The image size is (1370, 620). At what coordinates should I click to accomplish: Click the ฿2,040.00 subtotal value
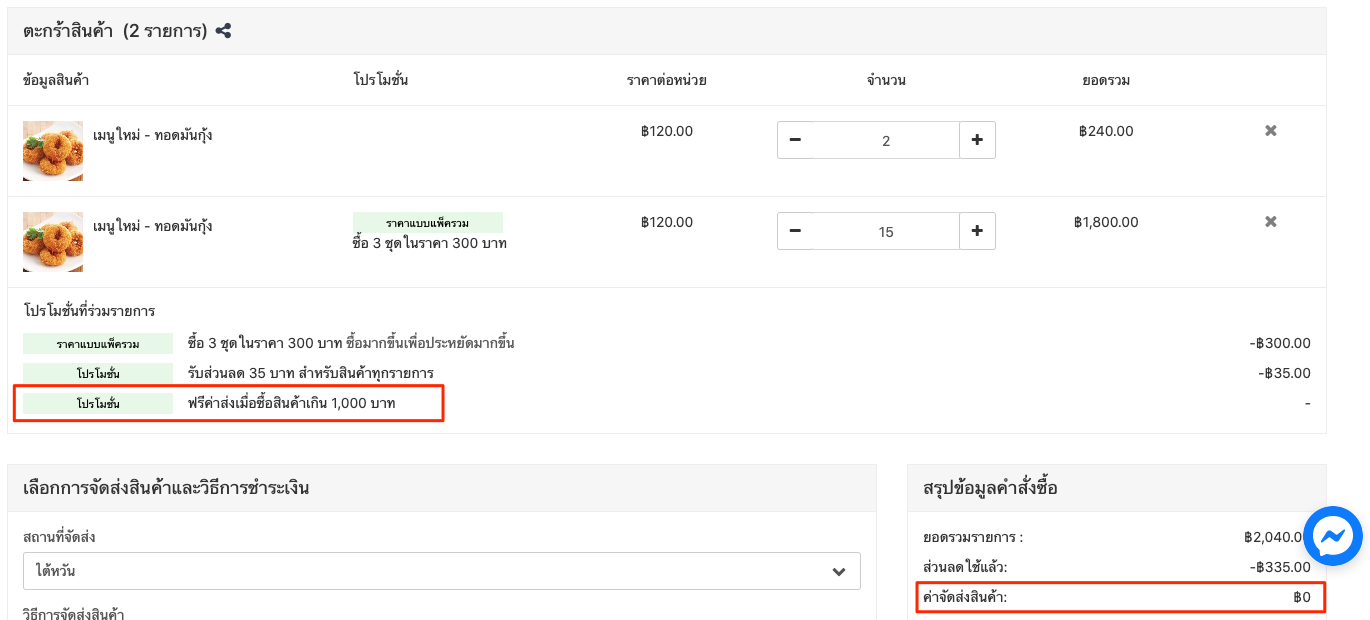click(x=1275, y=537)
